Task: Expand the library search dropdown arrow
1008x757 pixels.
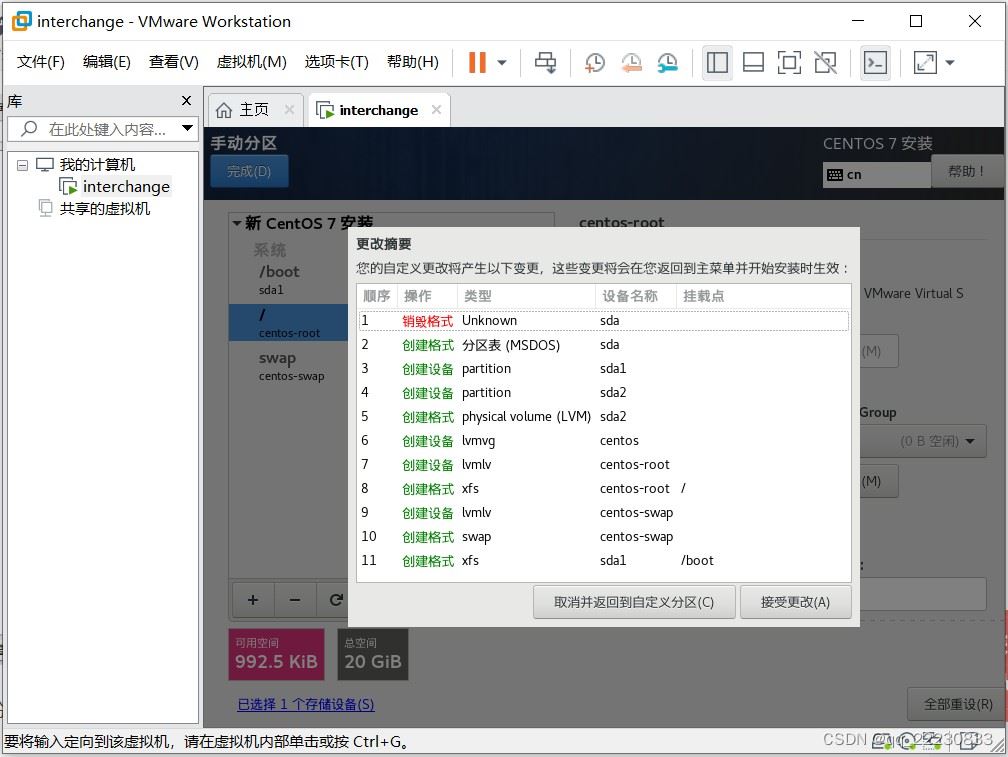Action: [187, 128]
